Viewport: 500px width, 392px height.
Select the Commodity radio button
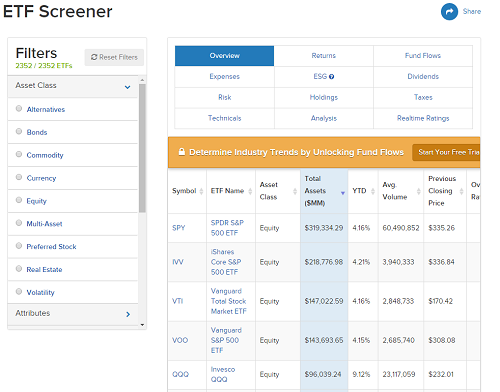tap(19, 154)
